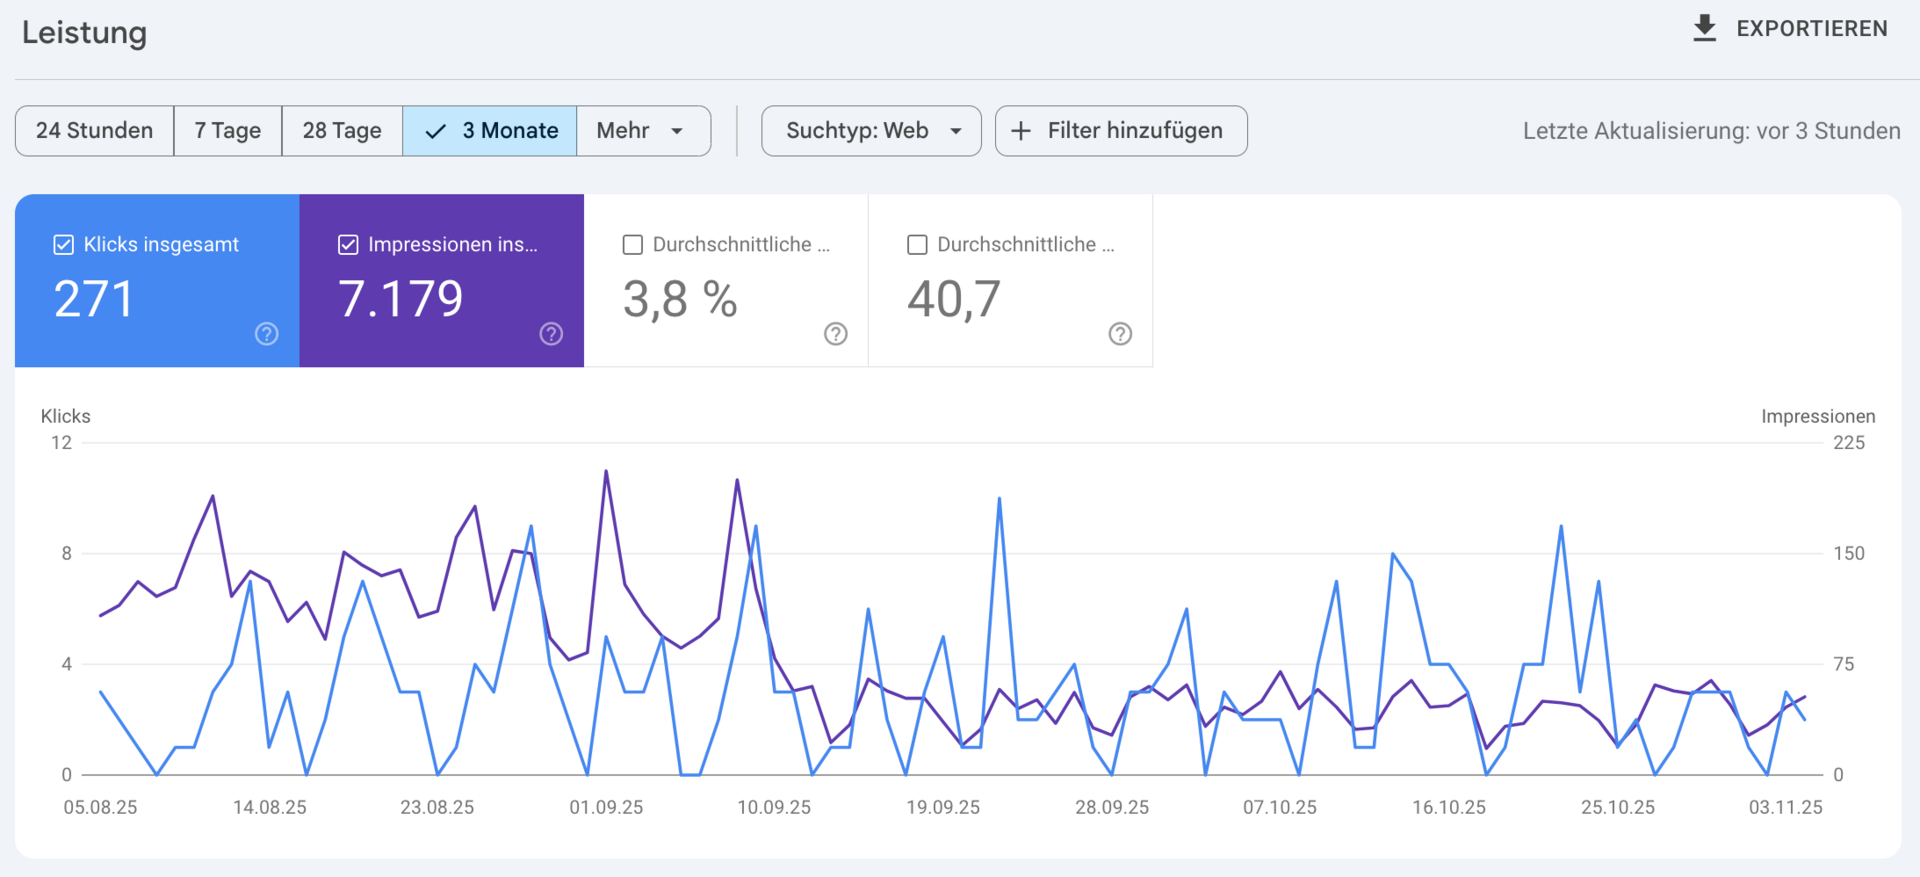The image size is (1920, 877).
Task: Click the checkmark icon beside 3 Monate
Action: click(x=435, y=131)
